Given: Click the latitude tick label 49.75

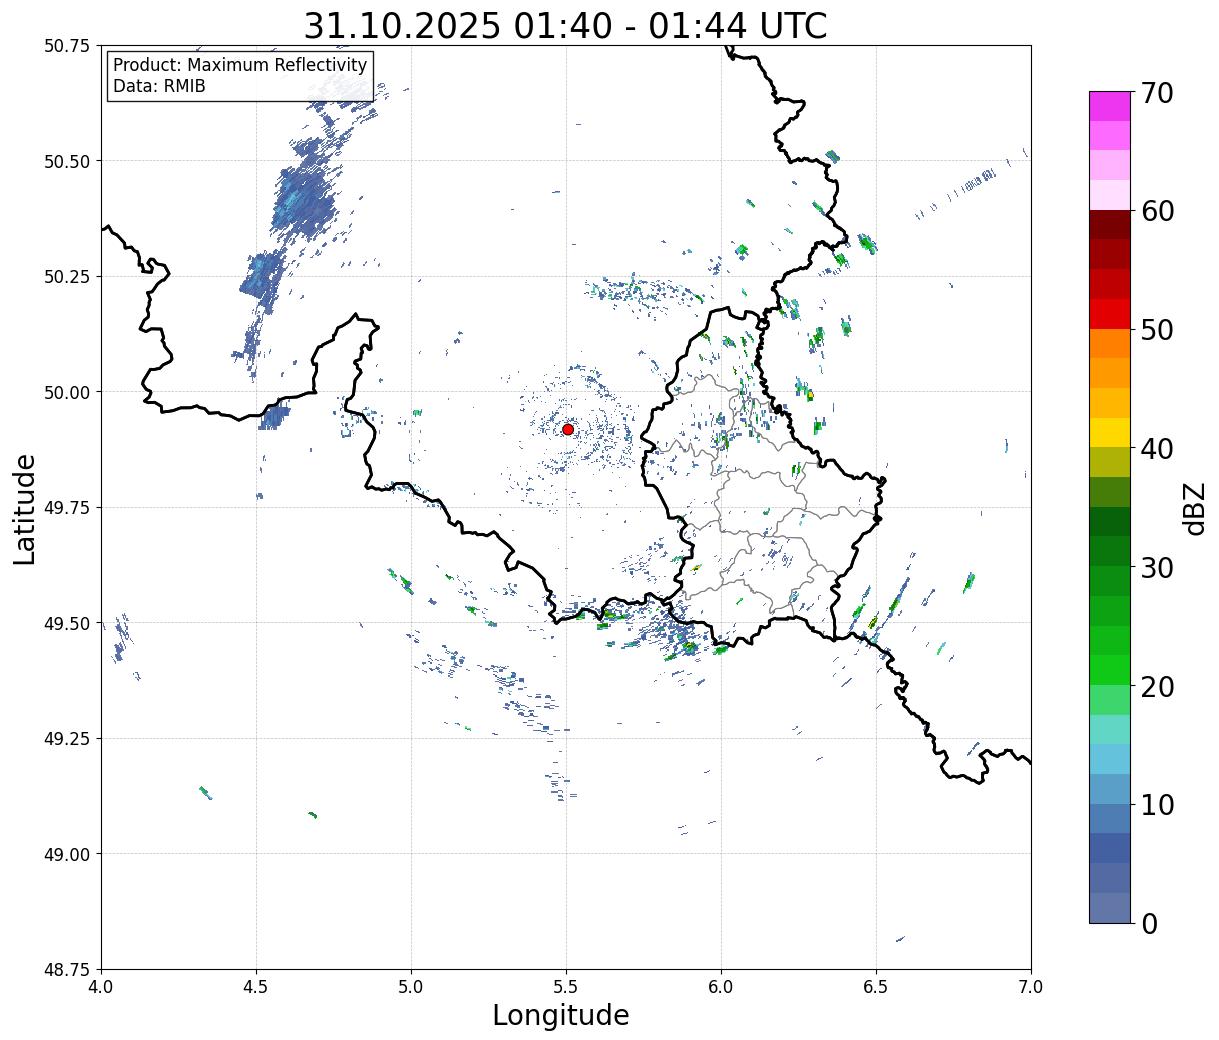Looking at the screenshot, I should coord(67,508).
